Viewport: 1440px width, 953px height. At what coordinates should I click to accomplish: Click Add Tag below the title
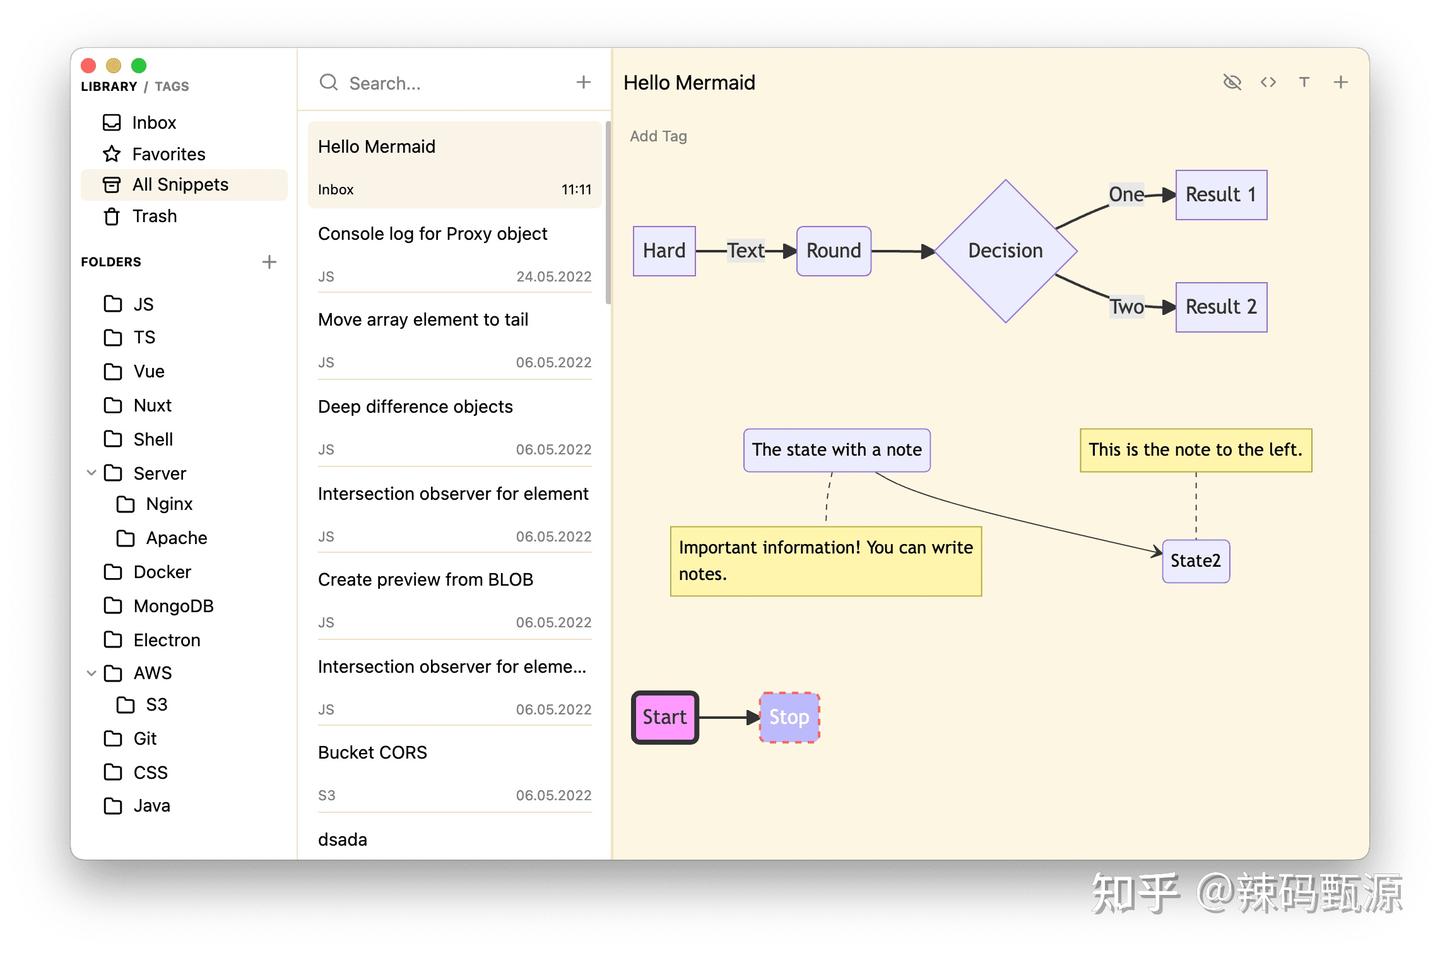658,136
